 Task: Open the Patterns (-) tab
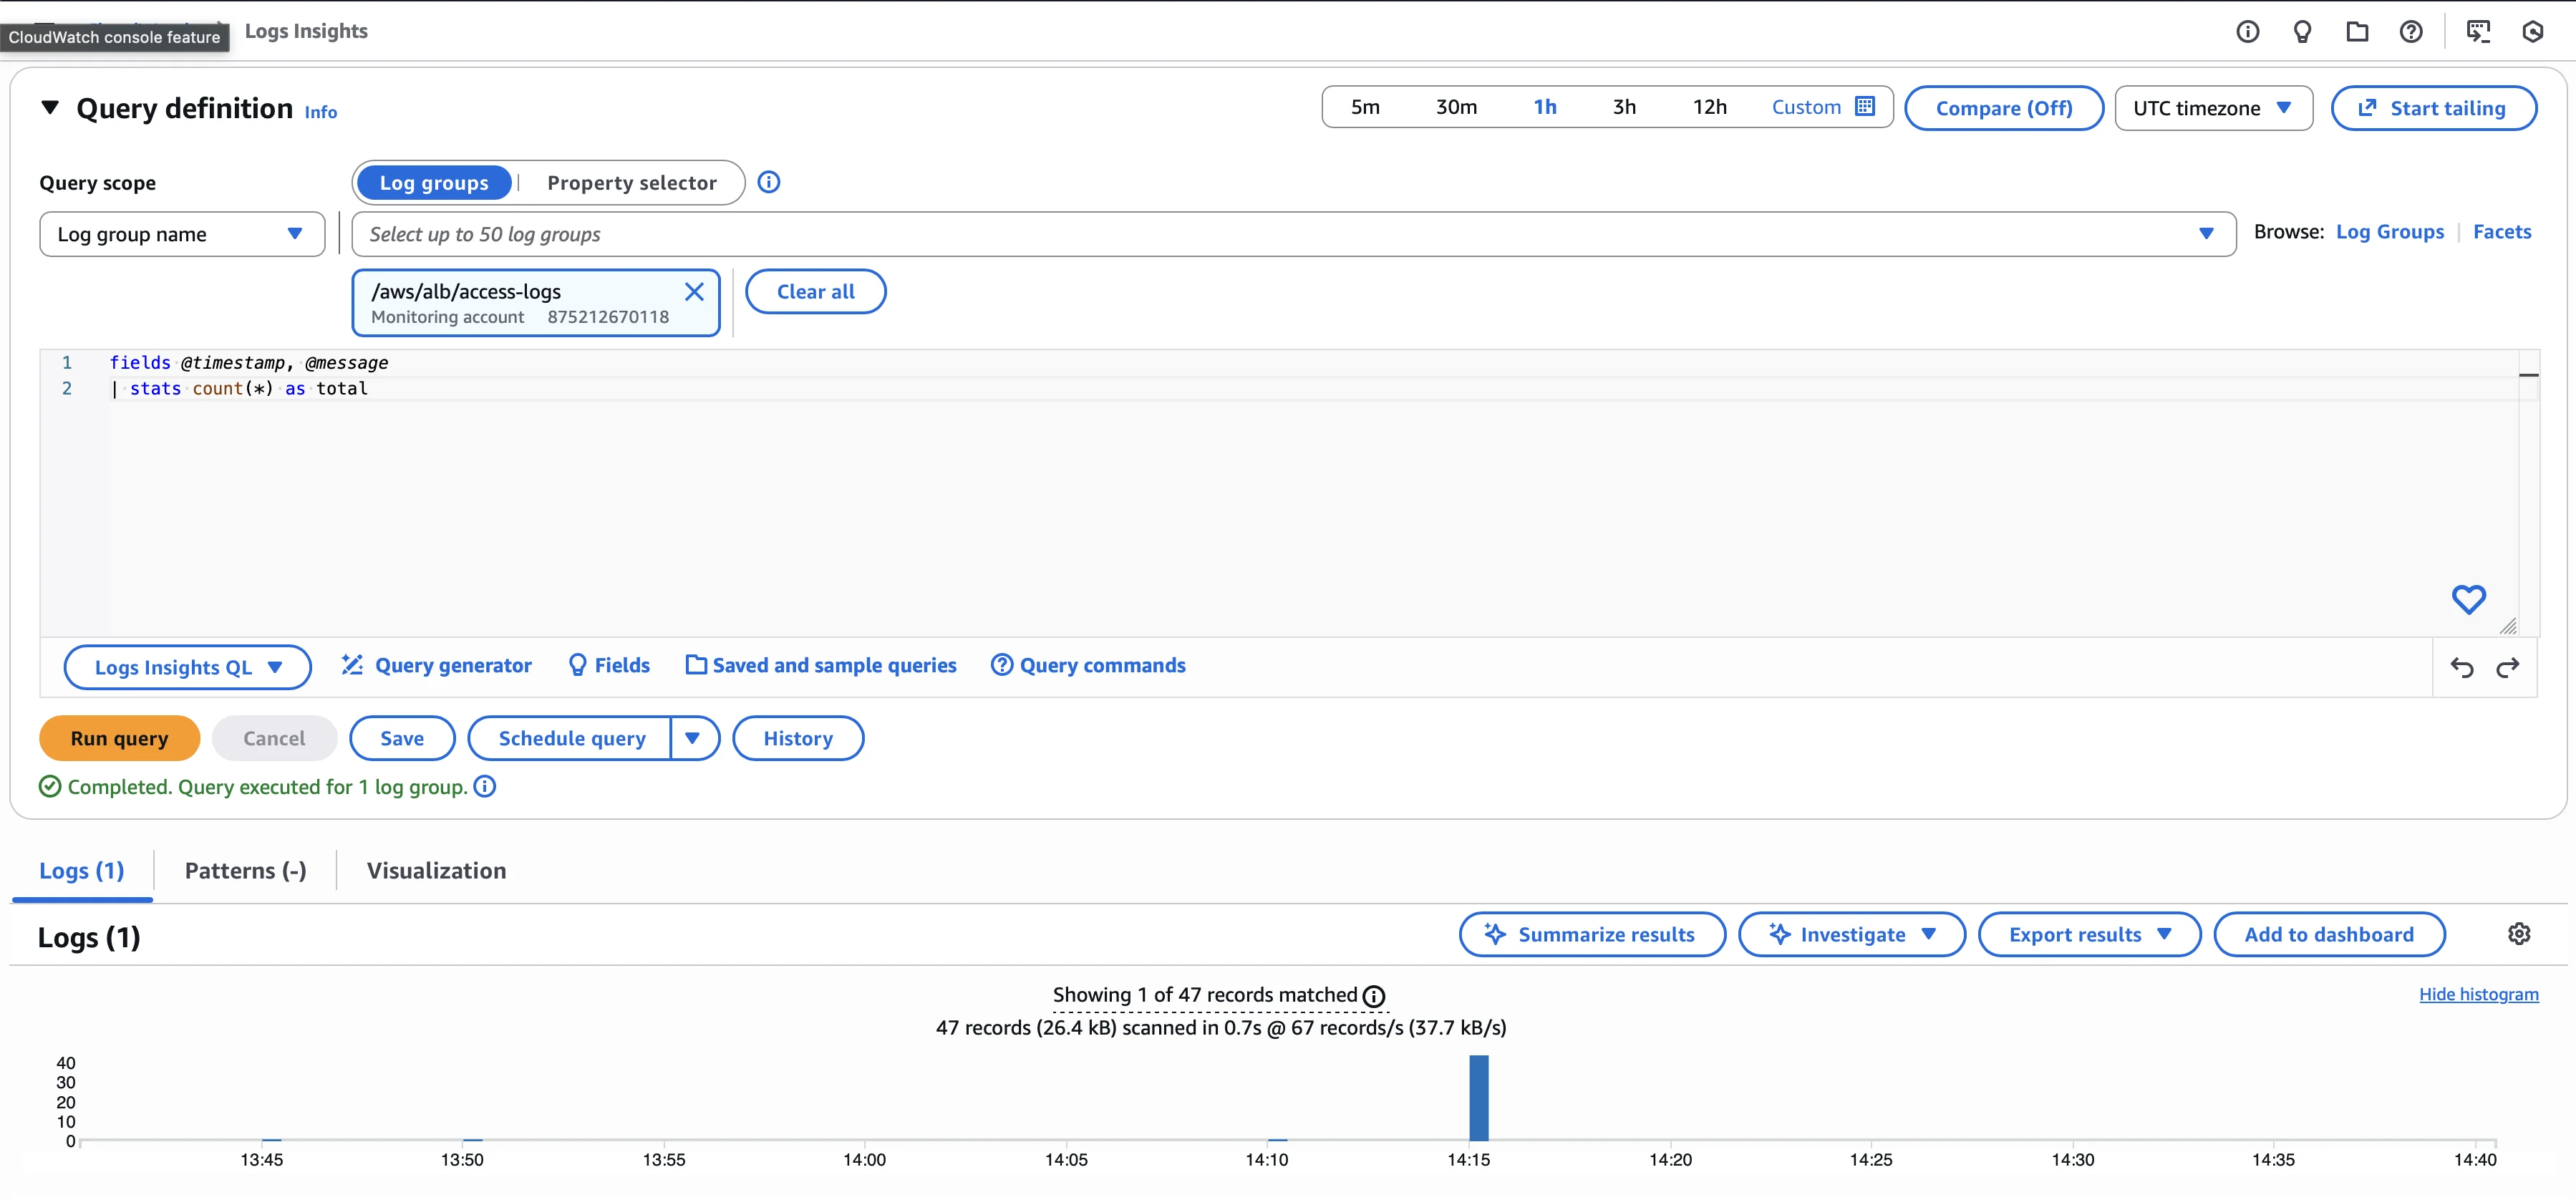(x=245, y=871)
